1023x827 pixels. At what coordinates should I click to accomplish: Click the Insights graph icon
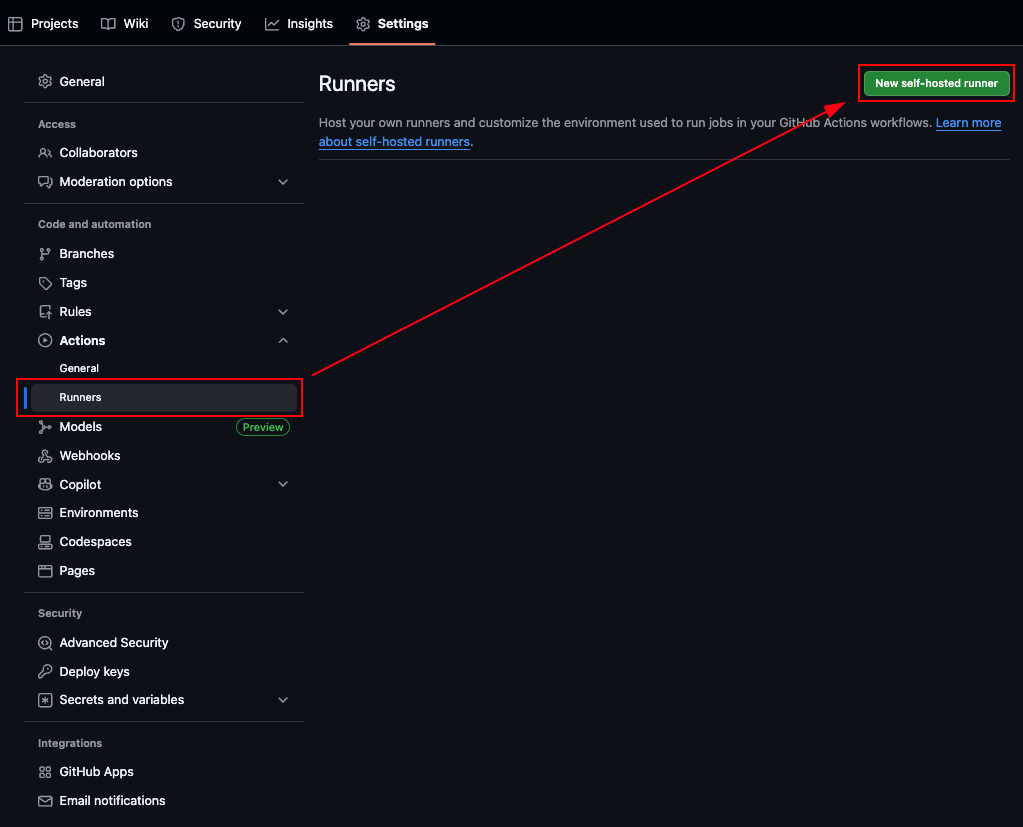coord(272,24)
